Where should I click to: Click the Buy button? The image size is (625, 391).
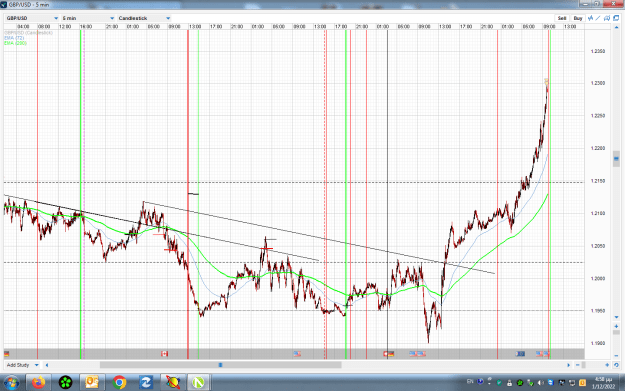pos(578,18)
